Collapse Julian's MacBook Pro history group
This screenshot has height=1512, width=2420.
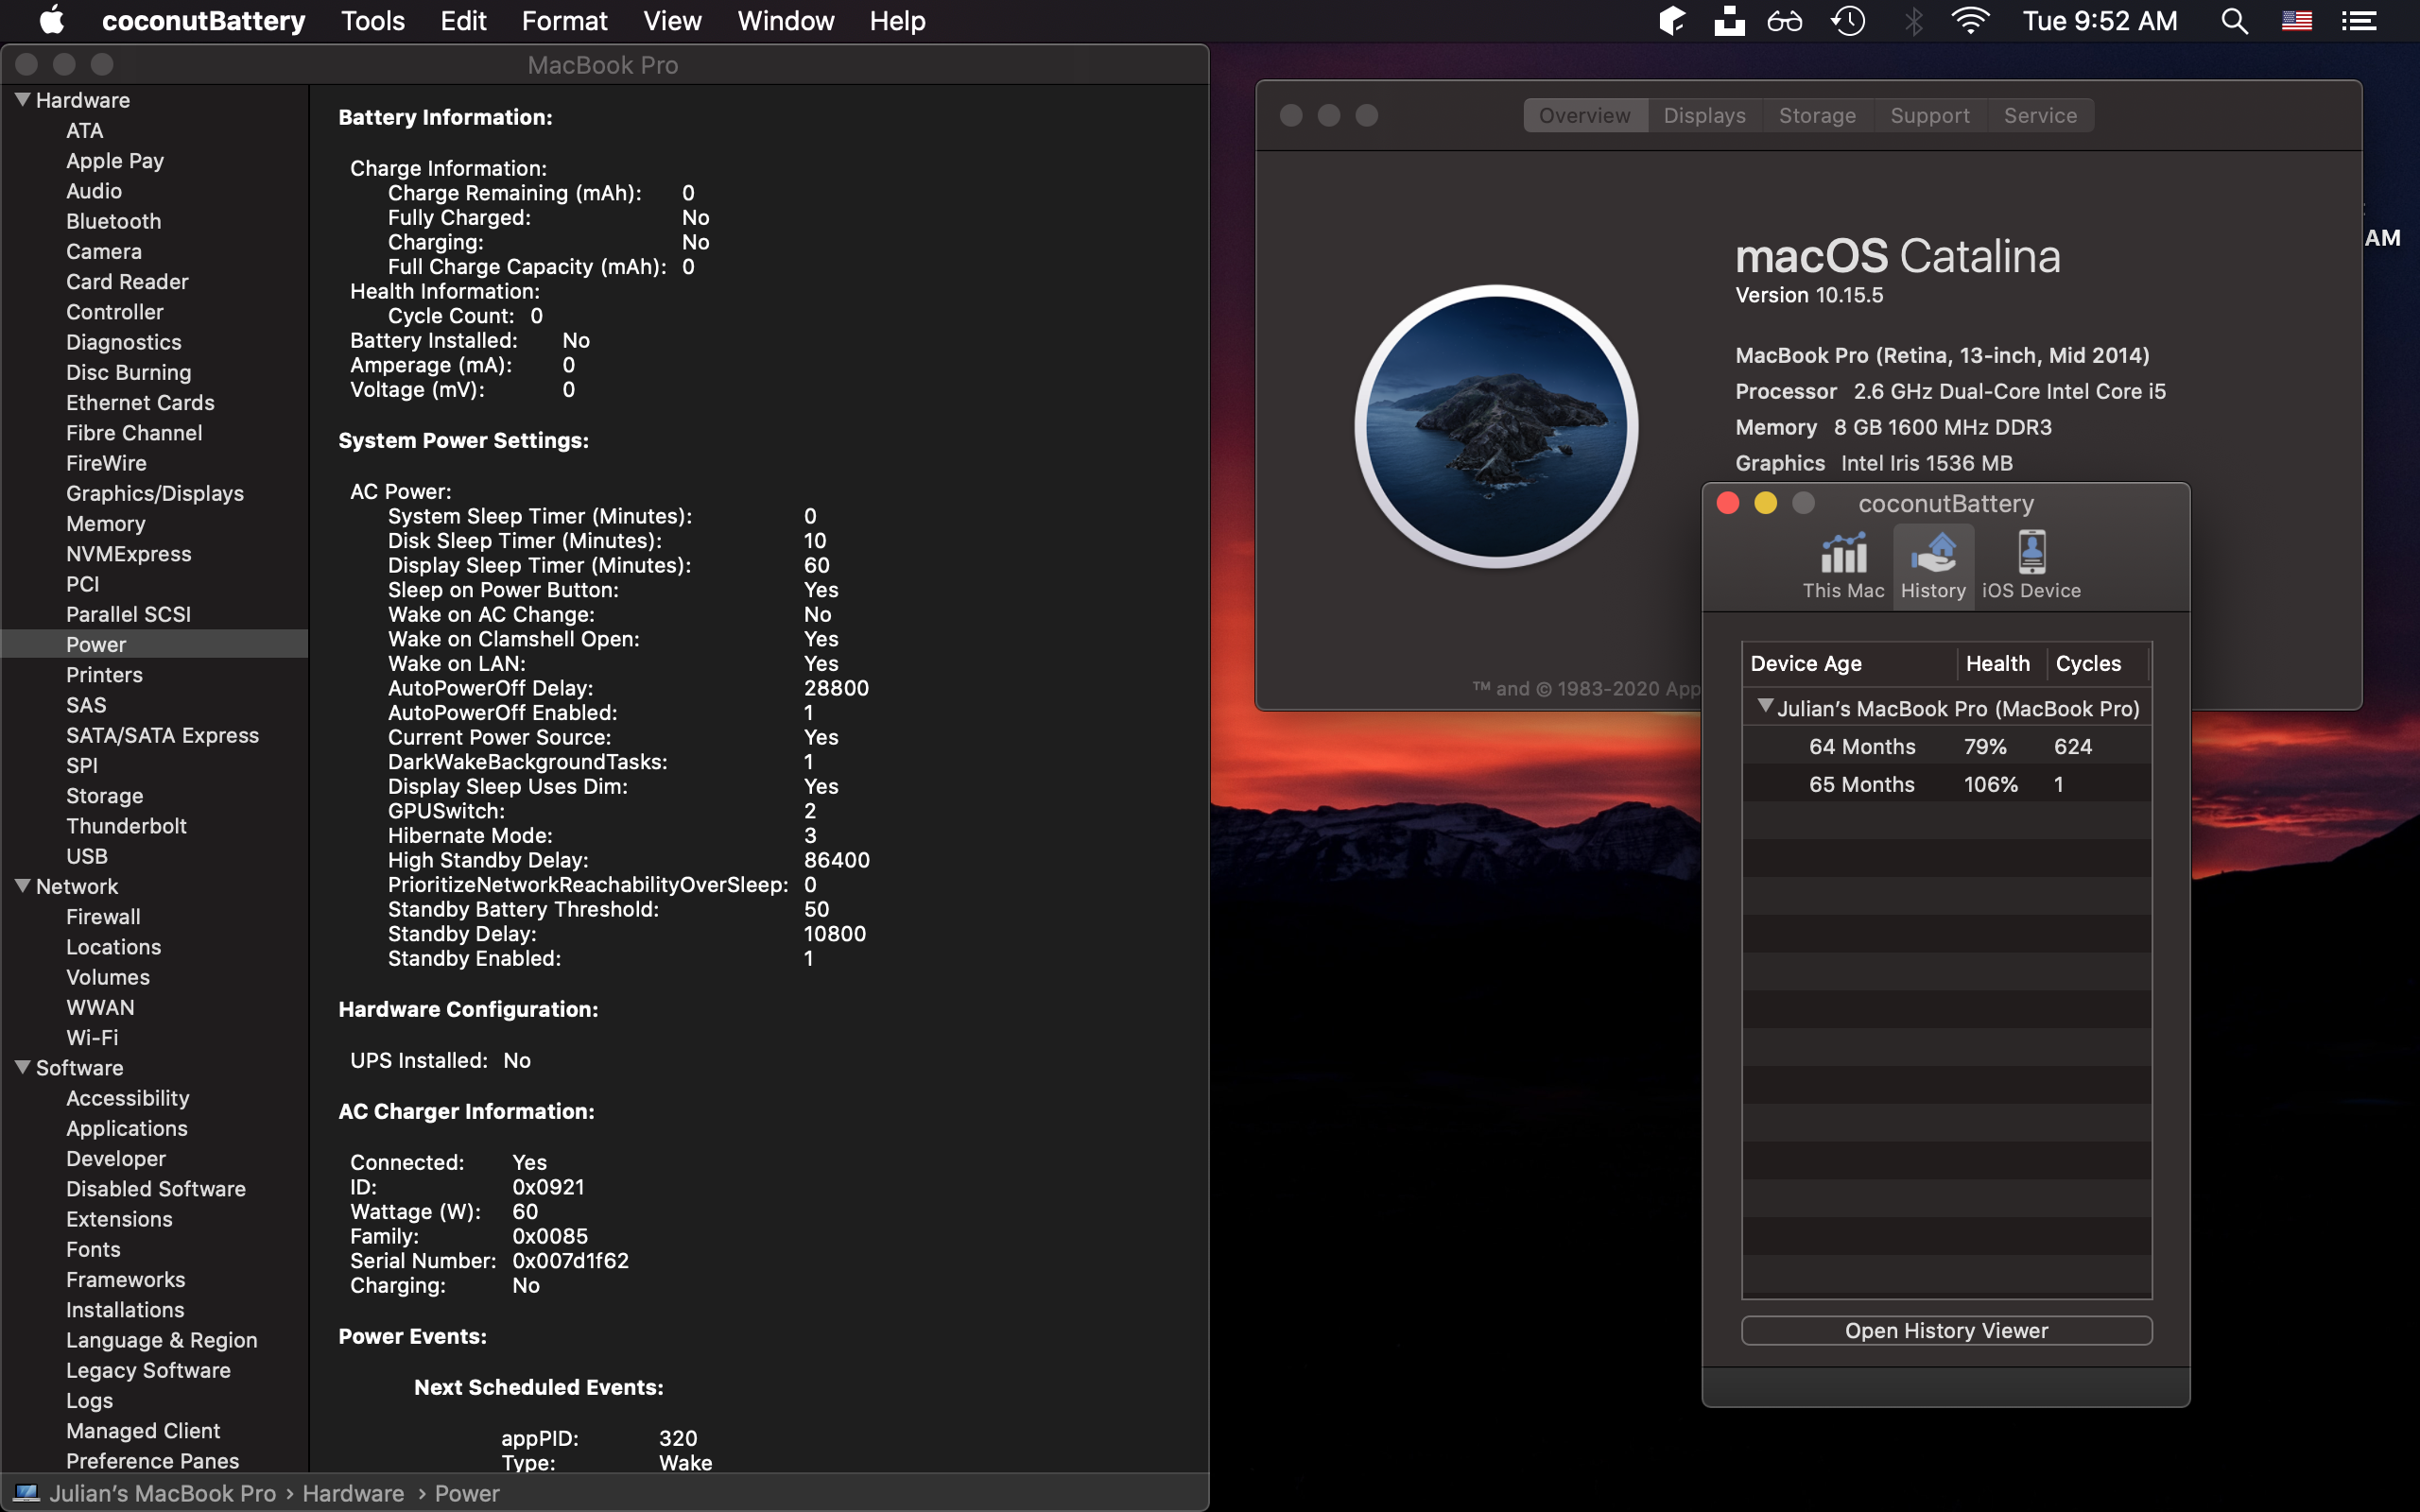pyautogui.click(x=1765, y=706)
